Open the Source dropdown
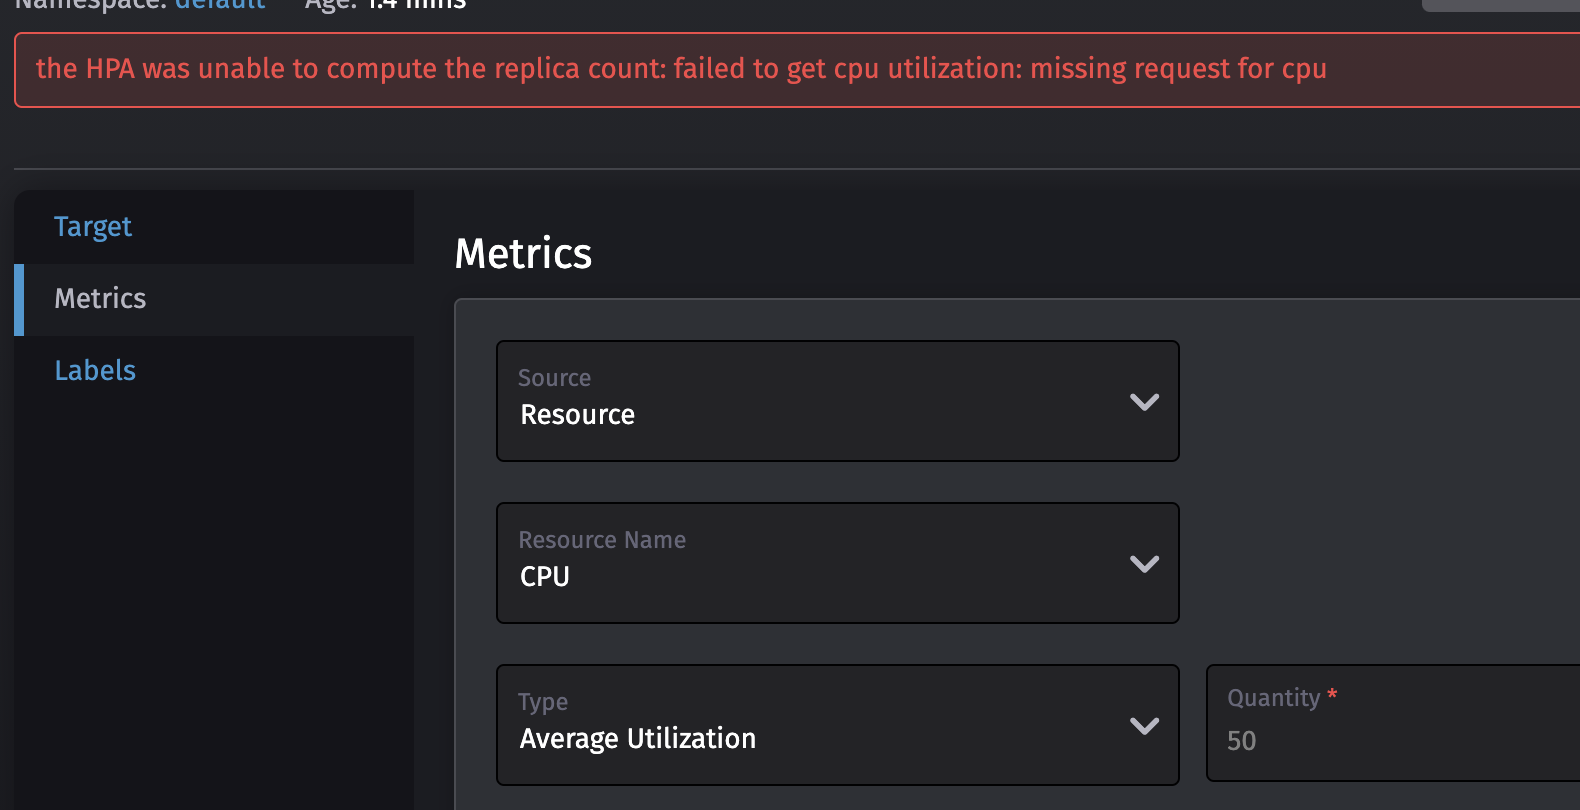Image resolution: width=1580 pixels, height=810 pixels. pyautogui.click(x=837, y=401)
